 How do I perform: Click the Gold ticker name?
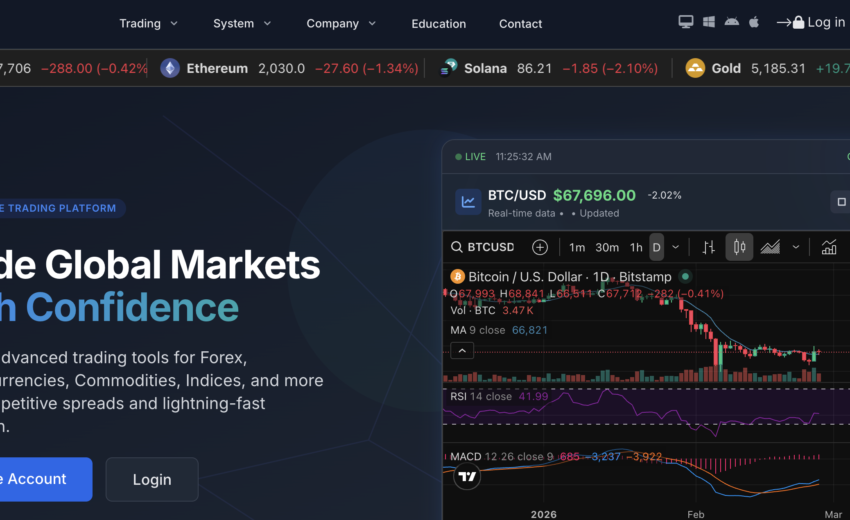click(726, 68)
